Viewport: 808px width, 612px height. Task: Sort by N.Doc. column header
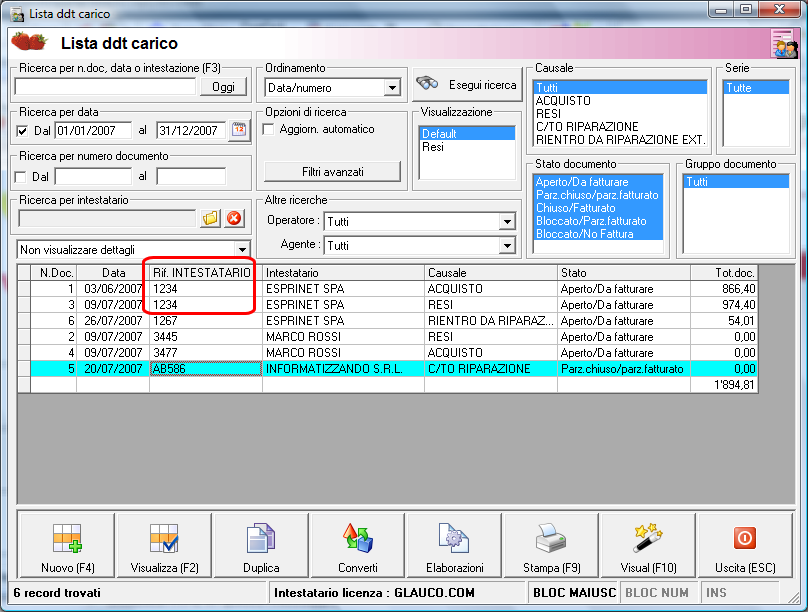54,273
